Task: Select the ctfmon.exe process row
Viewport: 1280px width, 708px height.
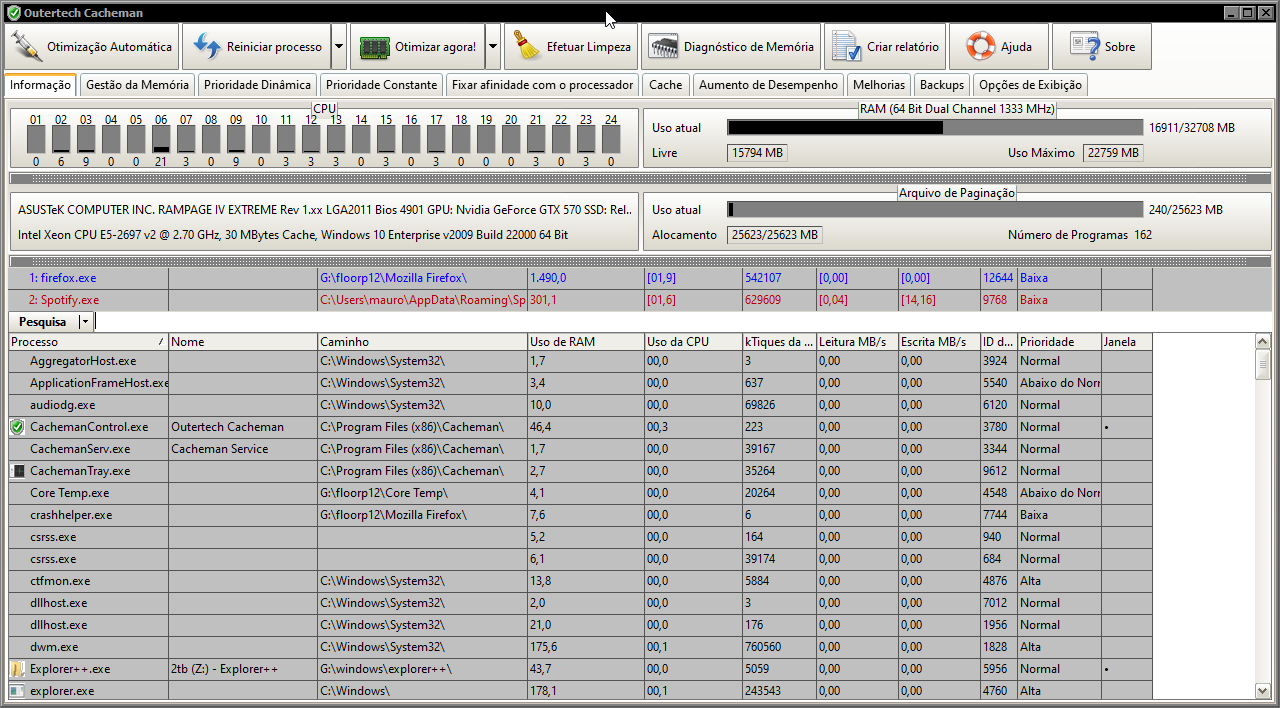Action: click(580, 581)
